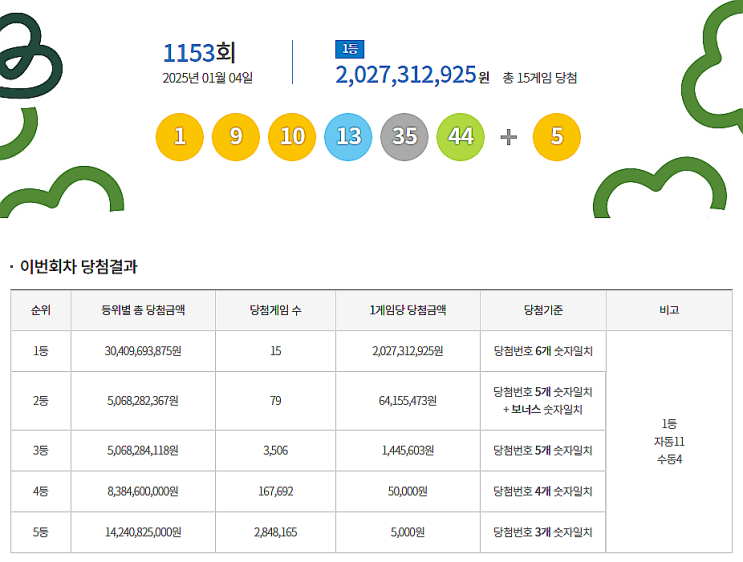
Task: Click the bonus ball number 5
Action: [557, 137]
